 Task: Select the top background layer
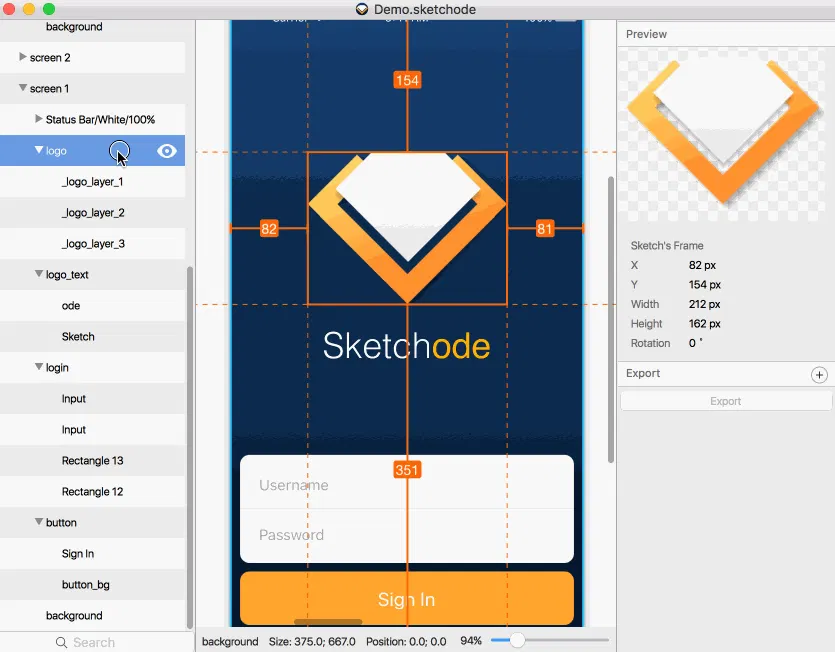click(x=93, y=27)
